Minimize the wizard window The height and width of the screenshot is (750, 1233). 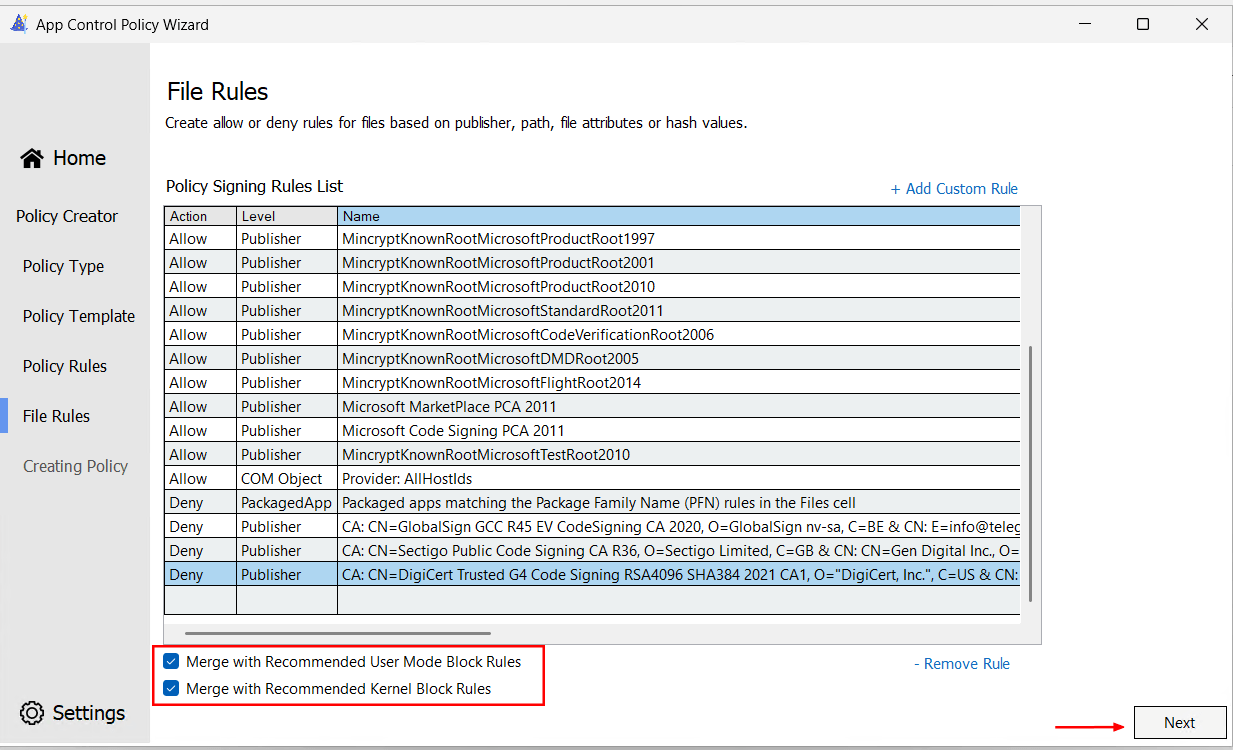(x=1084, y=24)
